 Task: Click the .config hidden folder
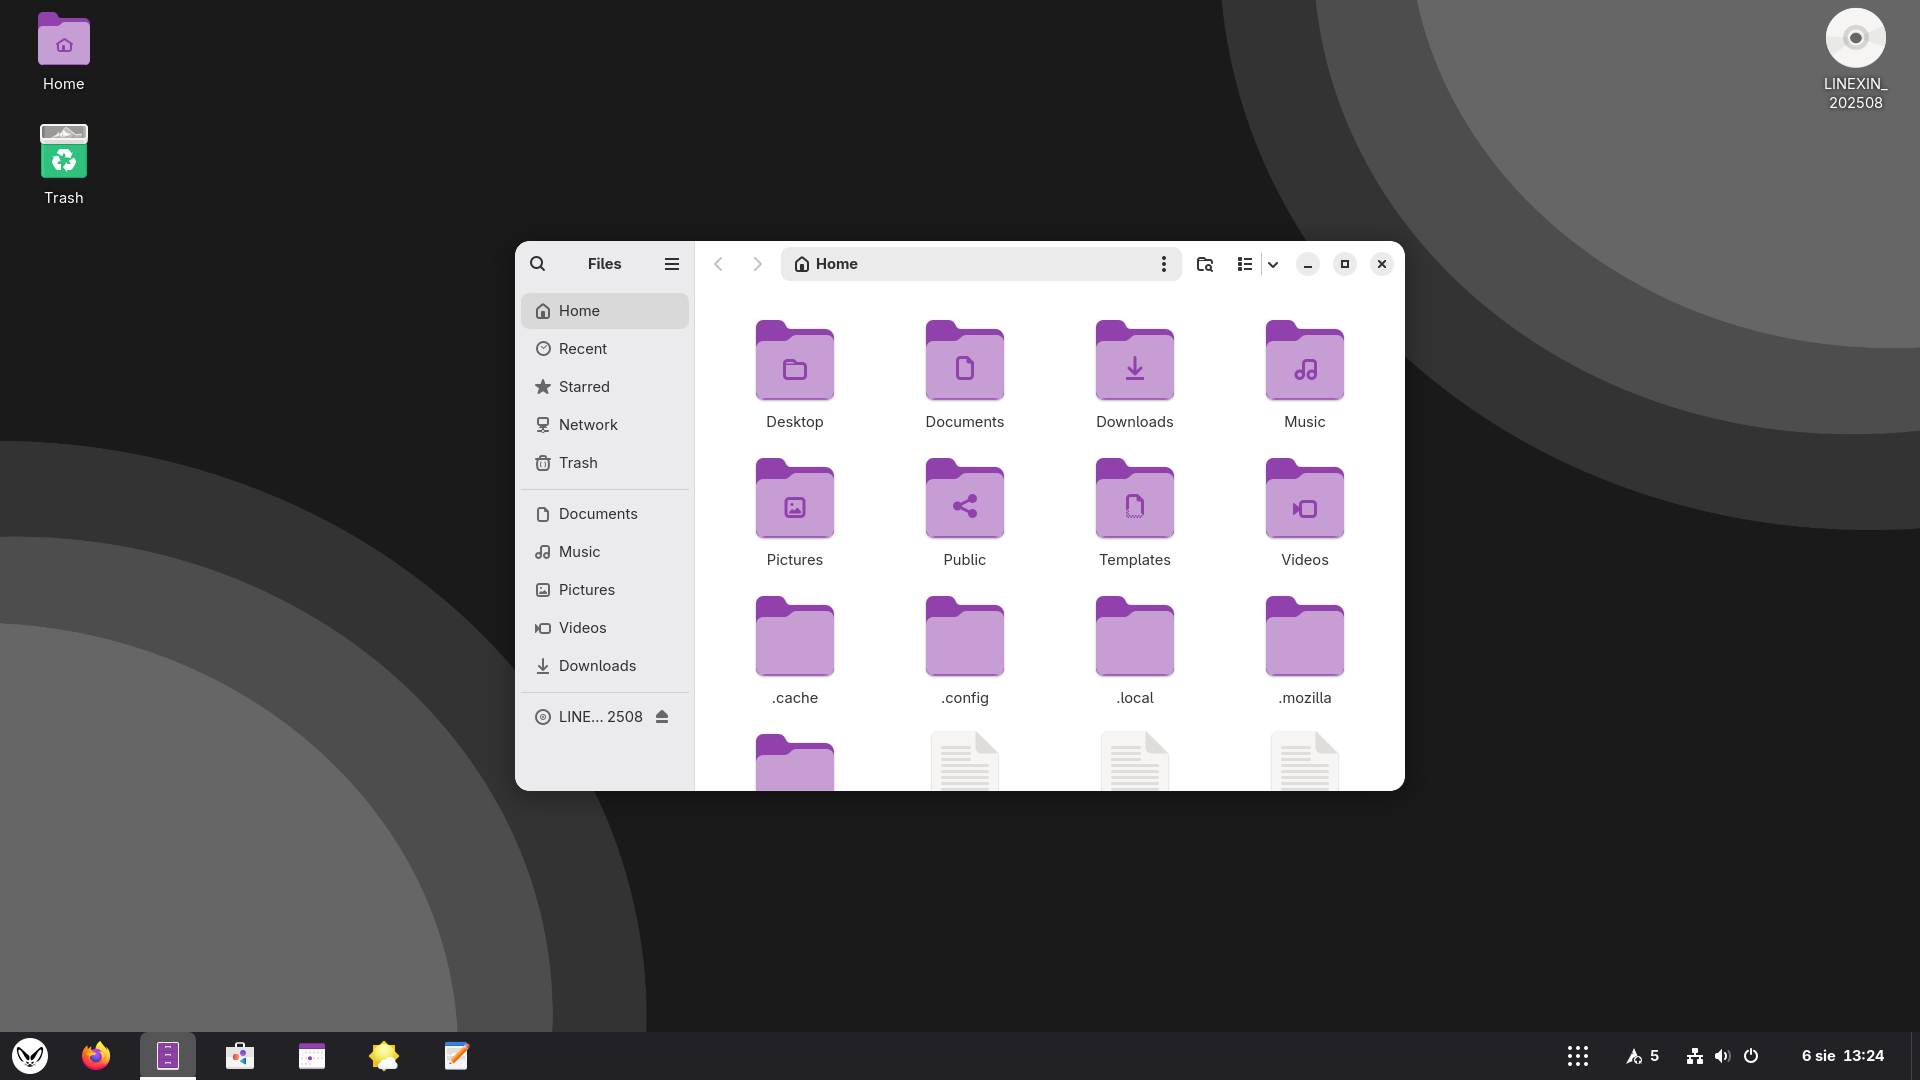pos(964,638)
